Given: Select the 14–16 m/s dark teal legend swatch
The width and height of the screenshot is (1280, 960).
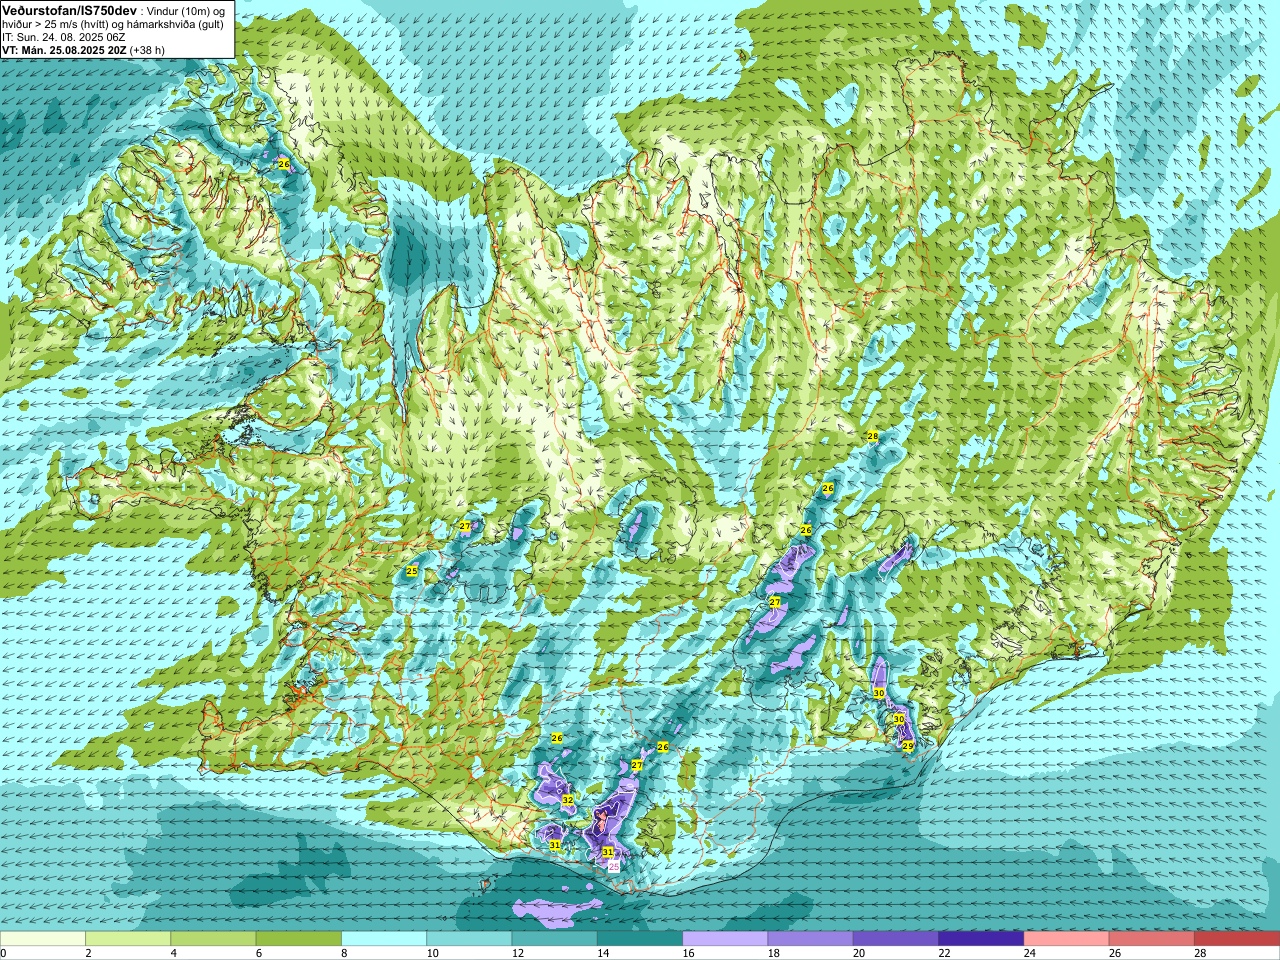Looking at the screenshot, I should [x=640, y=939].
